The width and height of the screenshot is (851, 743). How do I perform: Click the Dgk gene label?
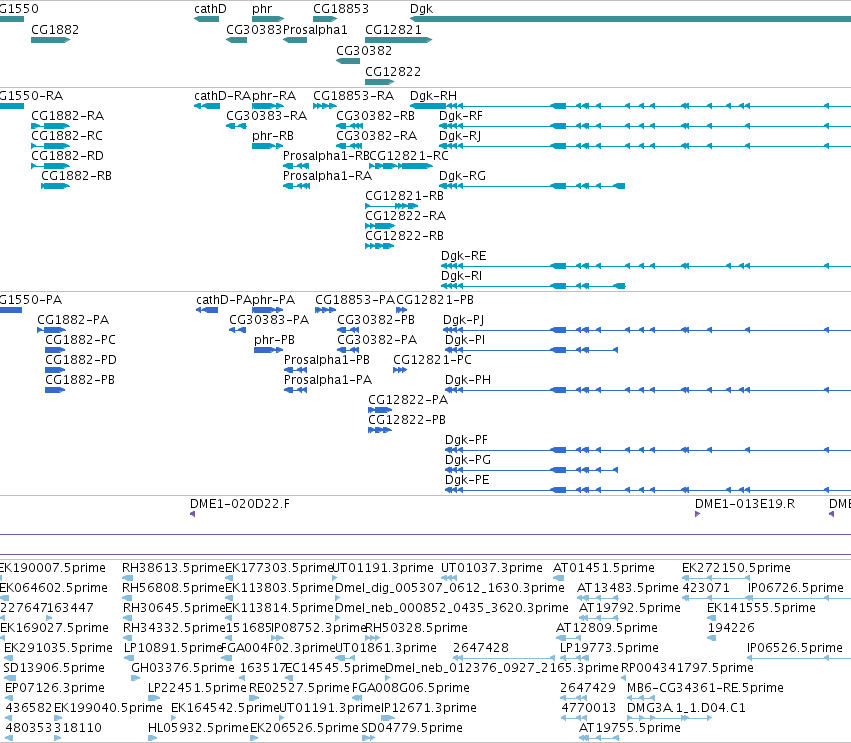pyautogui.click(x=421, y=9)
